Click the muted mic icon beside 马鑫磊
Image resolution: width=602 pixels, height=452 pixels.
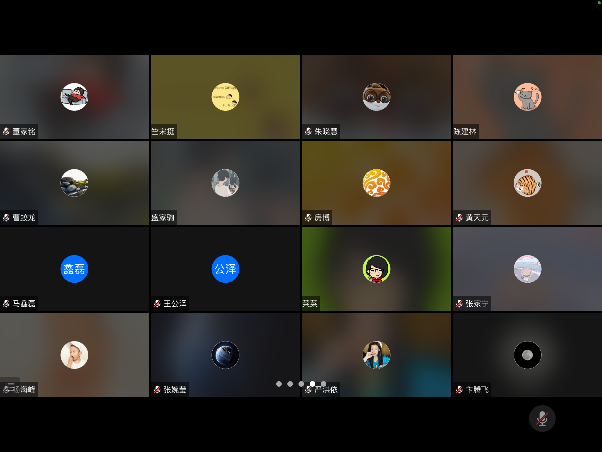(6, 303)
